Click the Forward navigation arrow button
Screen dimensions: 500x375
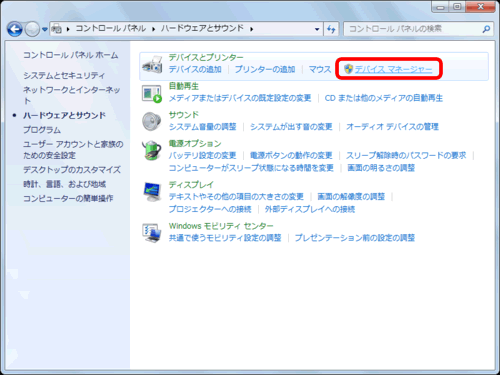click(32, 29)
